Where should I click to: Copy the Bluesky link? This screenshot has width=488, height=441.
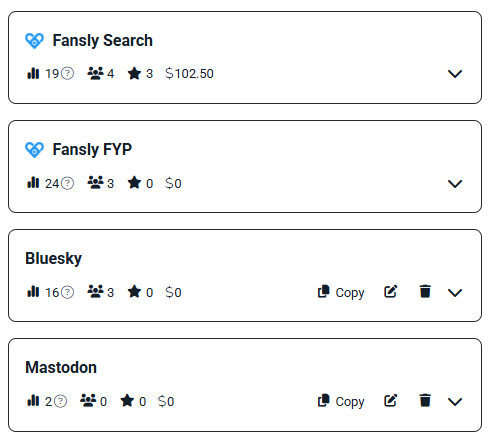[341, 292]
